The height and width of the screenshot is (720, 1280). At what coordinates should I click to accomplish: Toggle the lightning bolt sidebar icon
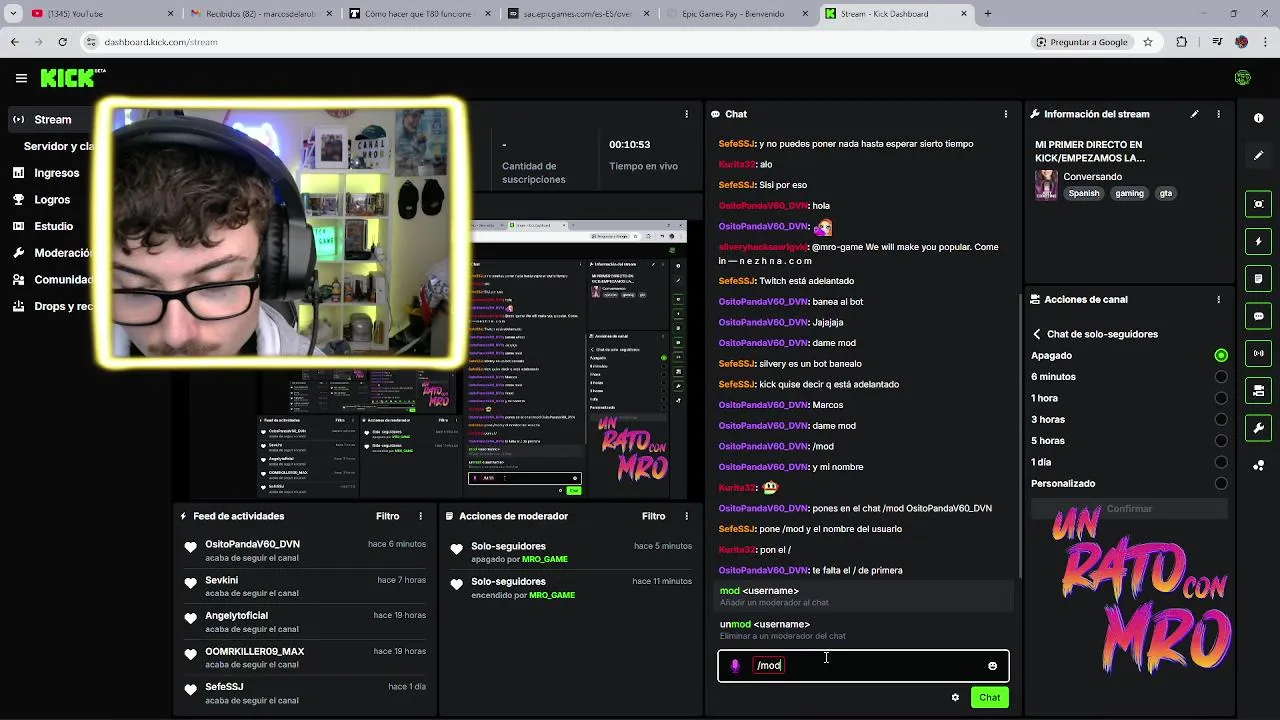(1258, 241)
